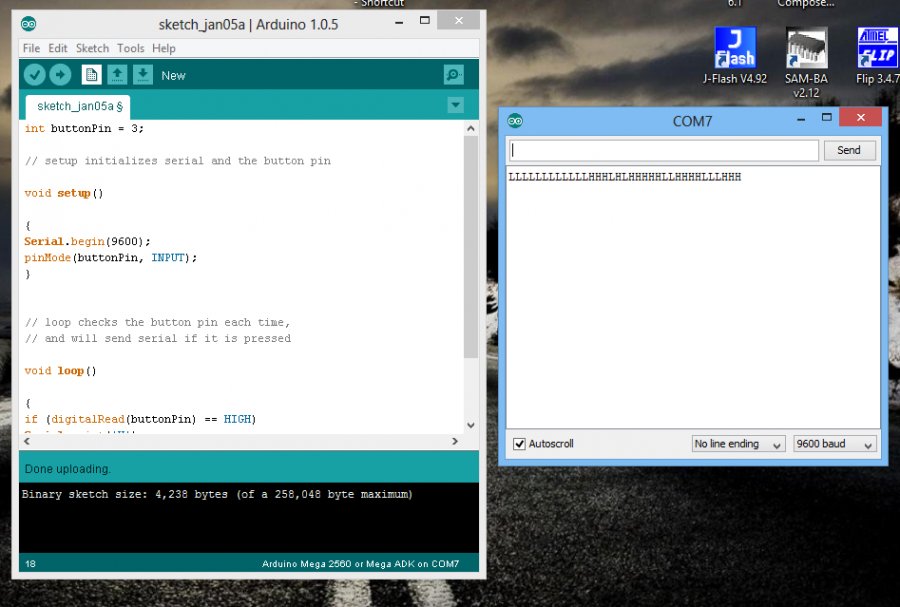The image size is (900, 607).
Task: Open the File menu
Action: point(31,48)
